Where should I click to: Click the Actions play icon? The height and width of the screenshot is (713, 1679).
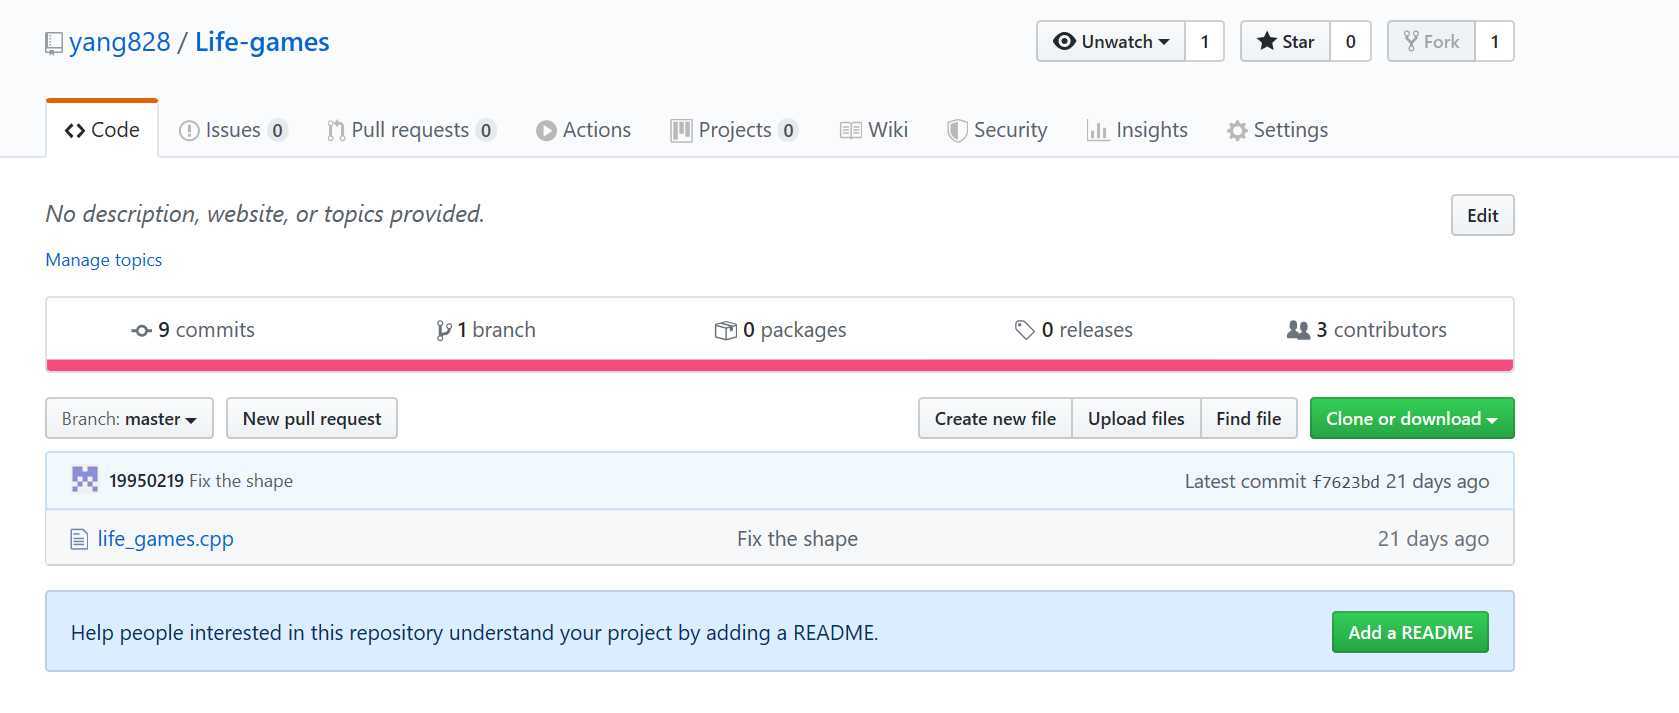(546, 131)
